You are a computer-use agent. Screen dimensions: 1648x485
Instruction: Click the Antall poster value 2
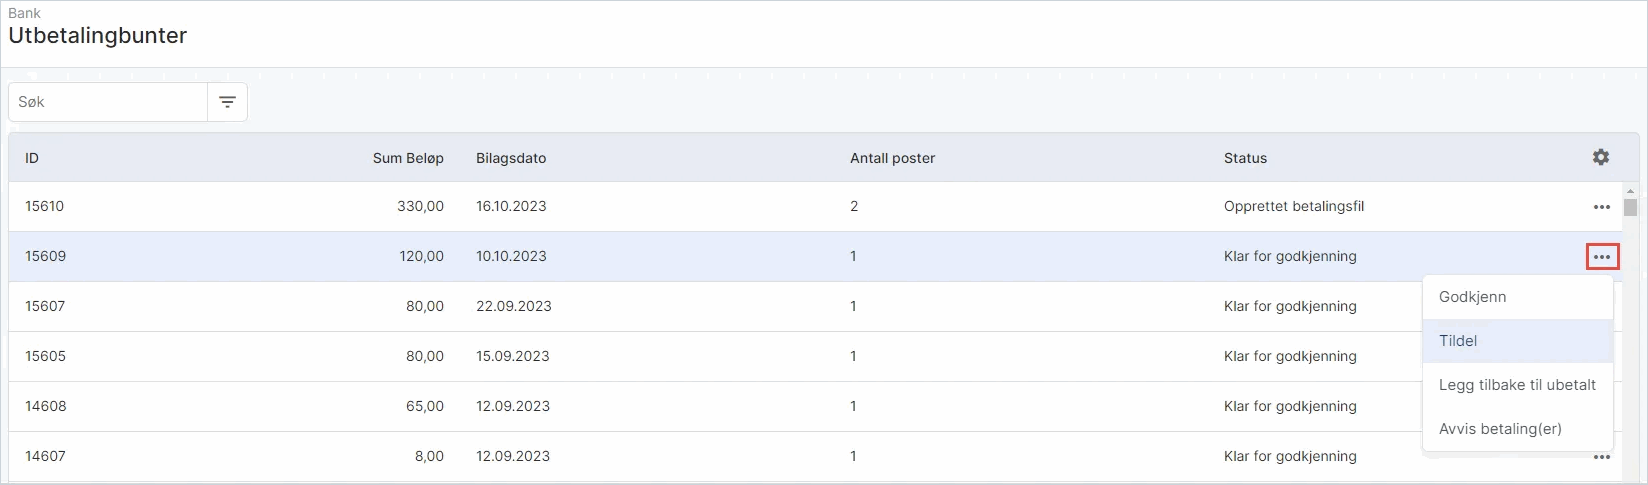click(x=854, y=206)
